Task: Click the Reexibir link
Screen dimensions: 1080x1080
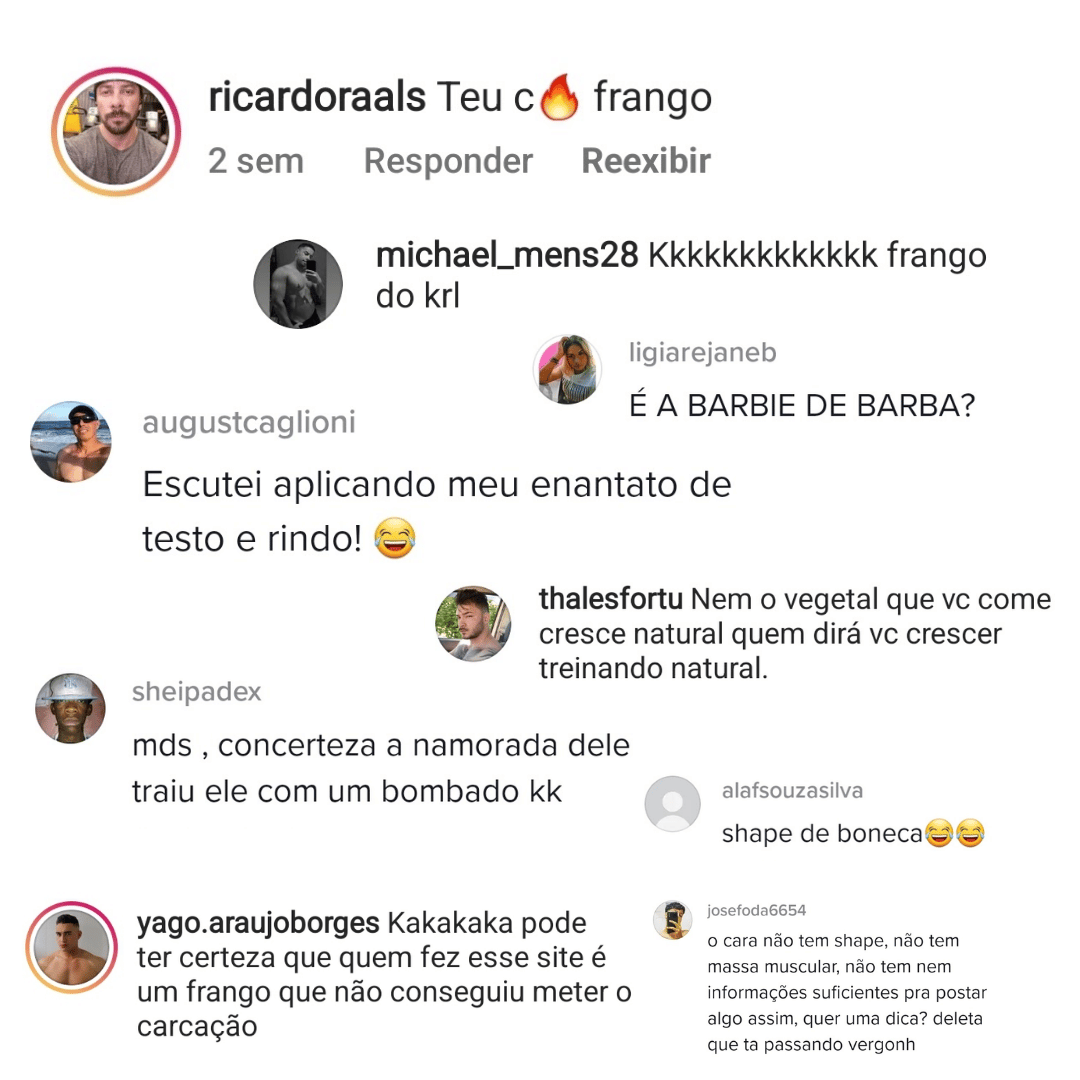Action: pos(645,161)
